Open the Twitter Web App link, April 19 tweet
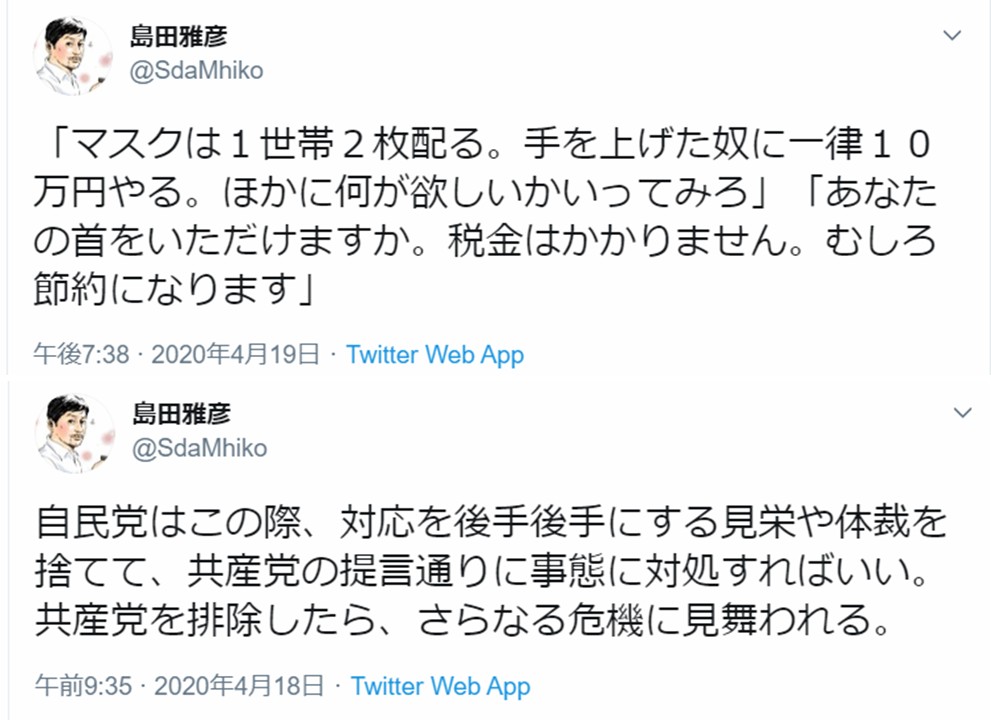 435,355
